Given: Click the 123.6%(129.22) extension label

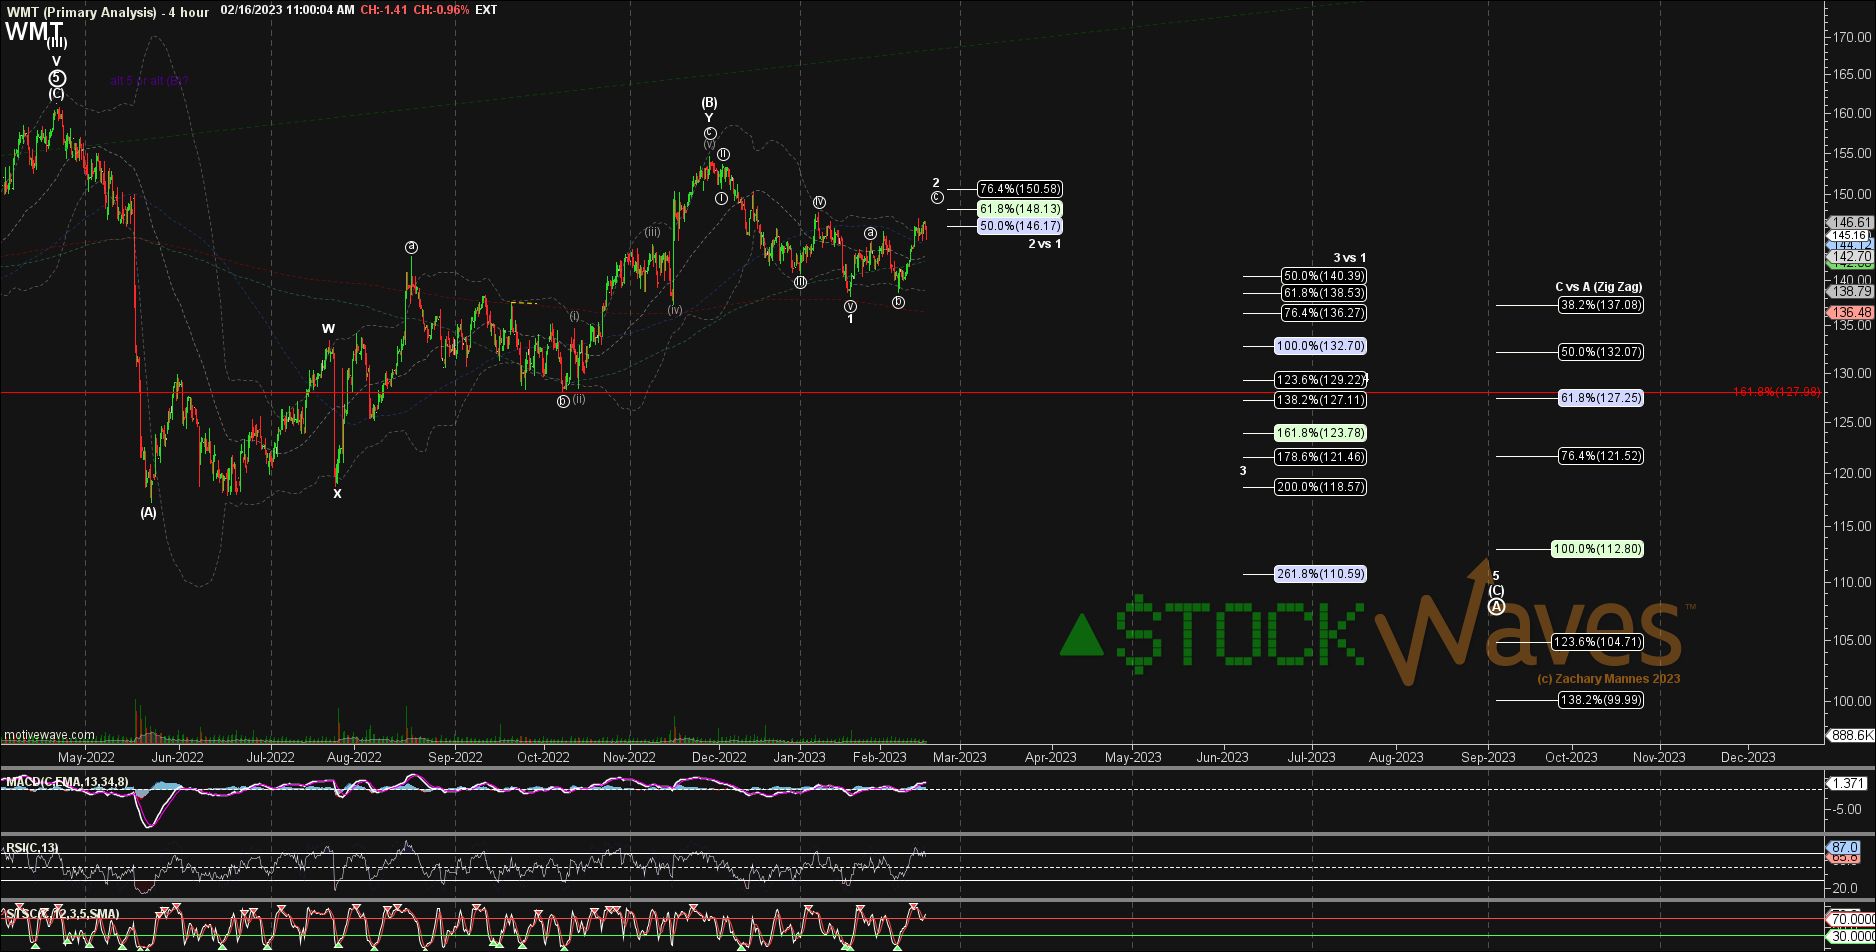Looking at the screenshot, I should point(1320,380).
